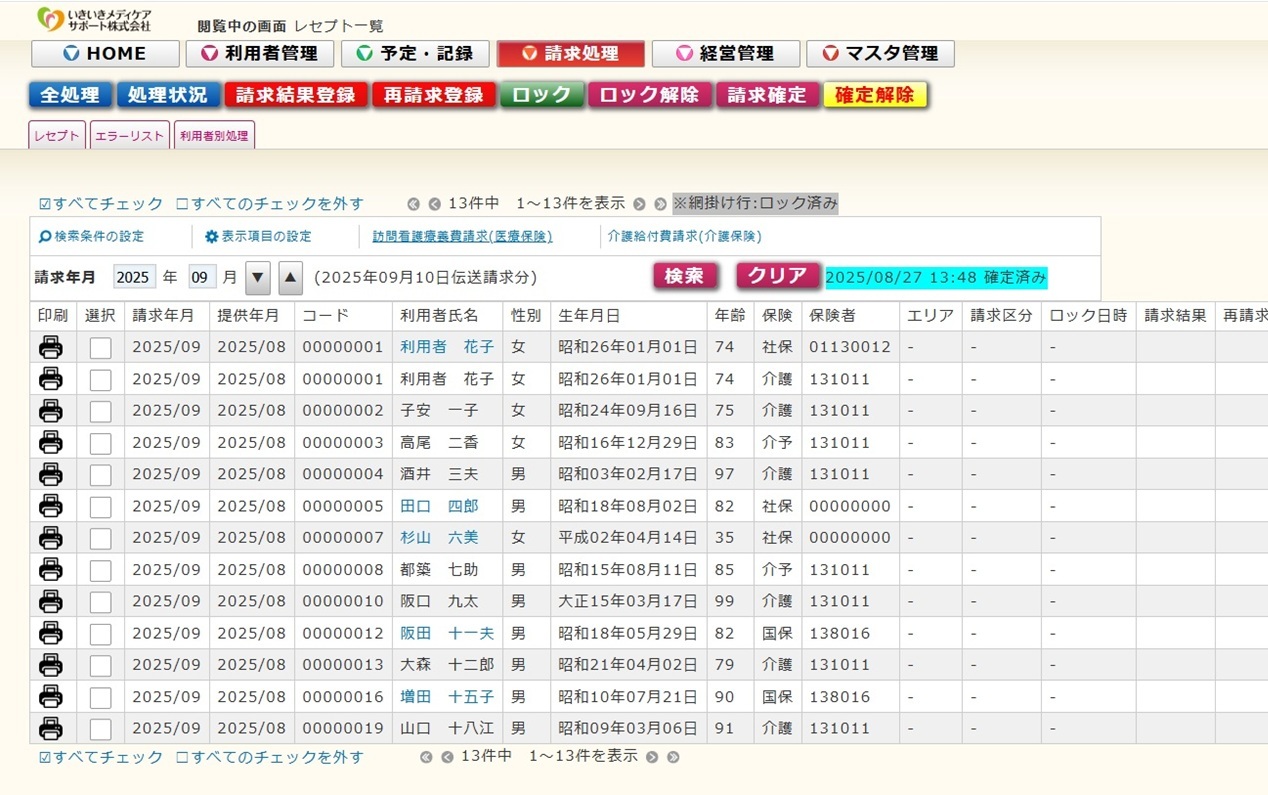Click the 請求年月 year input field
The height and width of the screenshot is (795, 1268).
click(x=134, y=277)
